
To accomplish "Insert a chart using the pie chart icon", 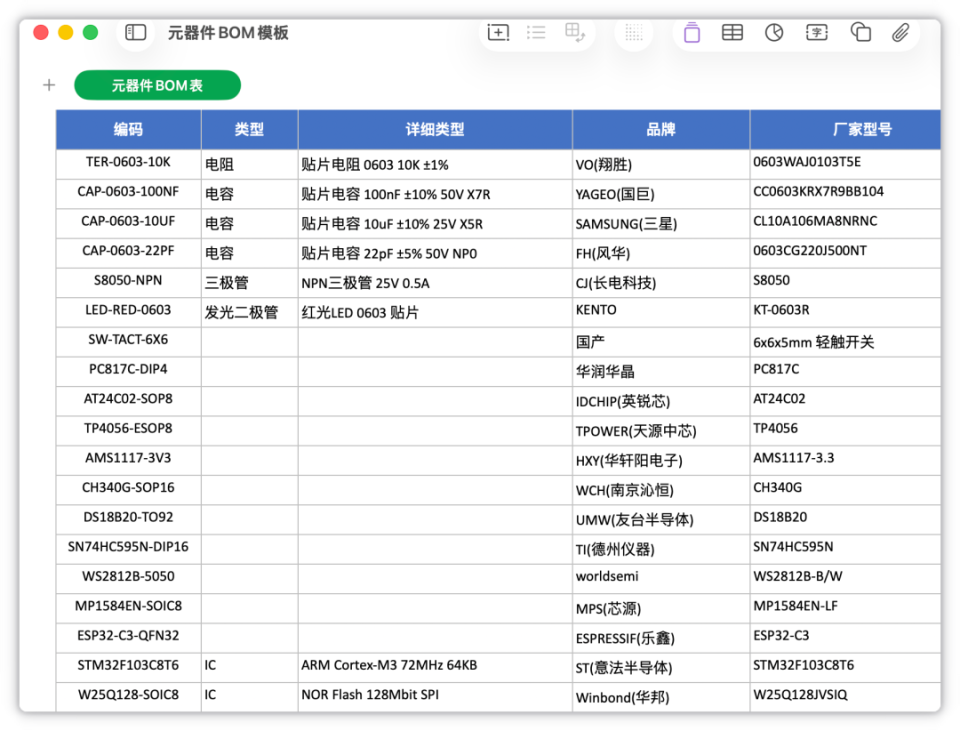I will point(774,32).
